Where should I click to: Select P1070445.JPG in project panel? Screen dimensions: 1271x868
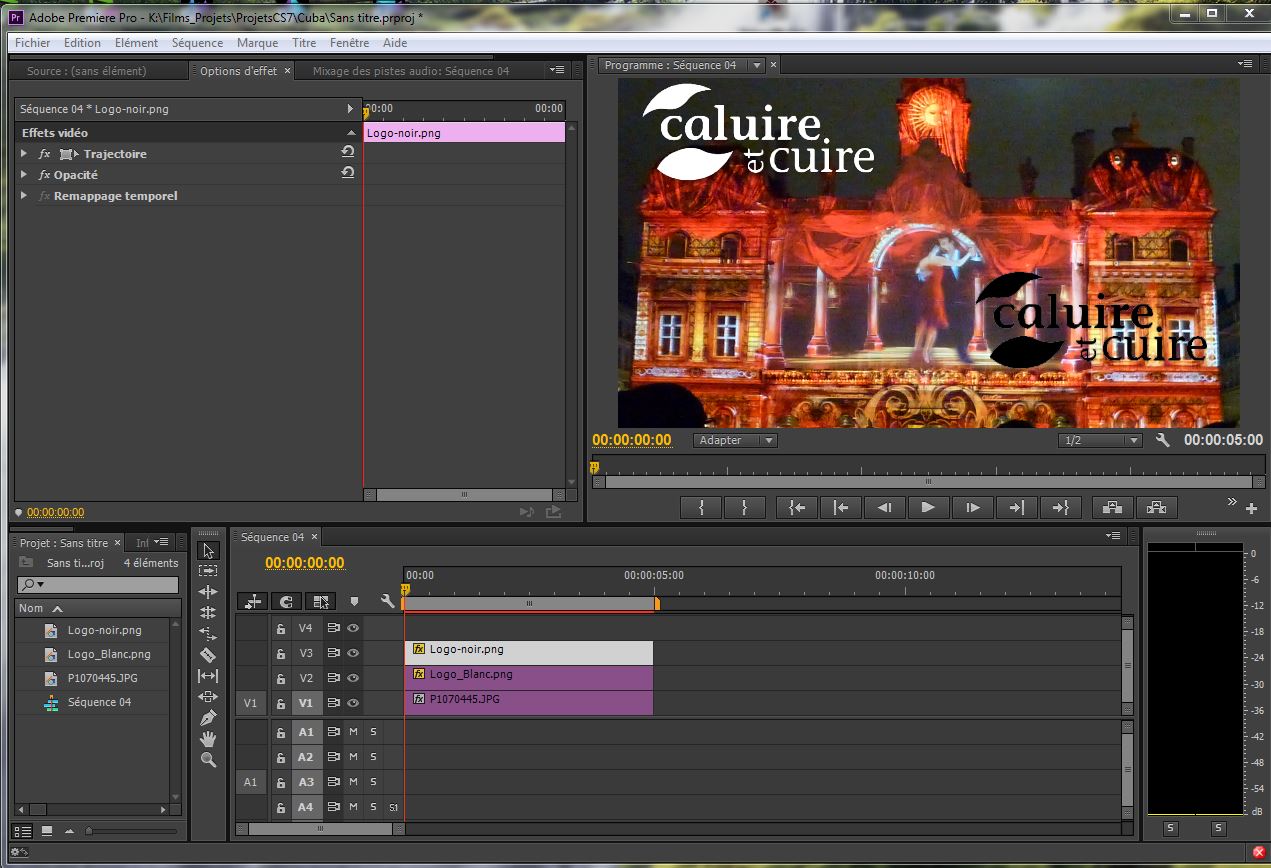pyautogui.click(x=102, y=678)
